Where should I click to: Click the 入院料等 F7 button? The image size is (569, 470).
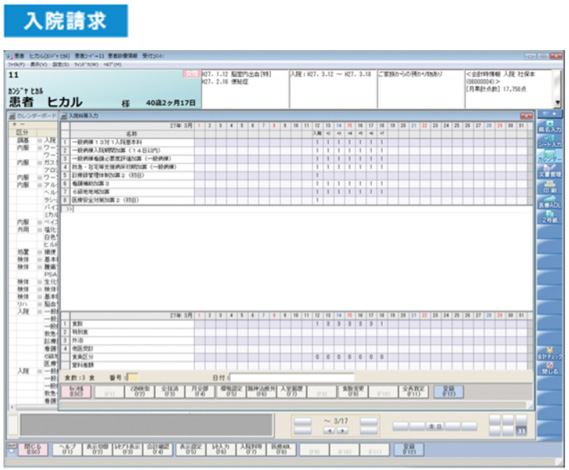[x=251, y=449]
